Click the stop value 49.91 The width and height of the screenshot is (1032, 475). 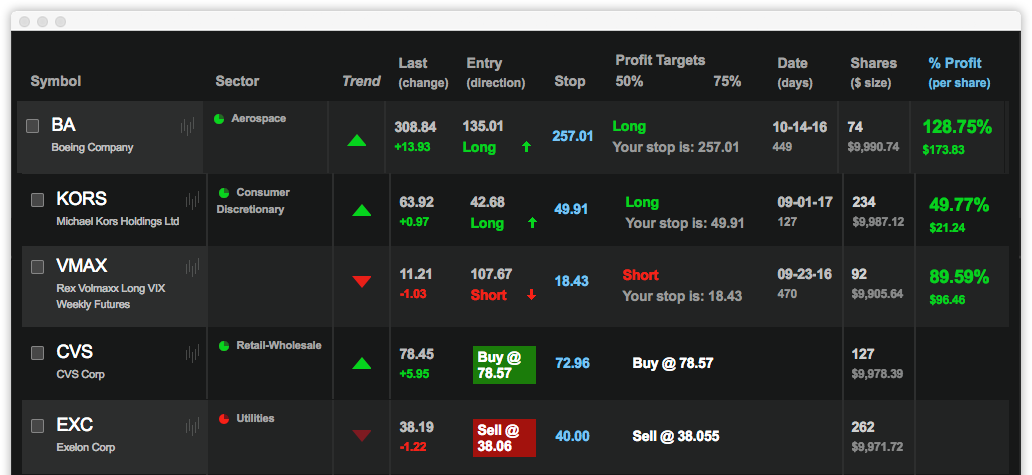tap(571, 210)
